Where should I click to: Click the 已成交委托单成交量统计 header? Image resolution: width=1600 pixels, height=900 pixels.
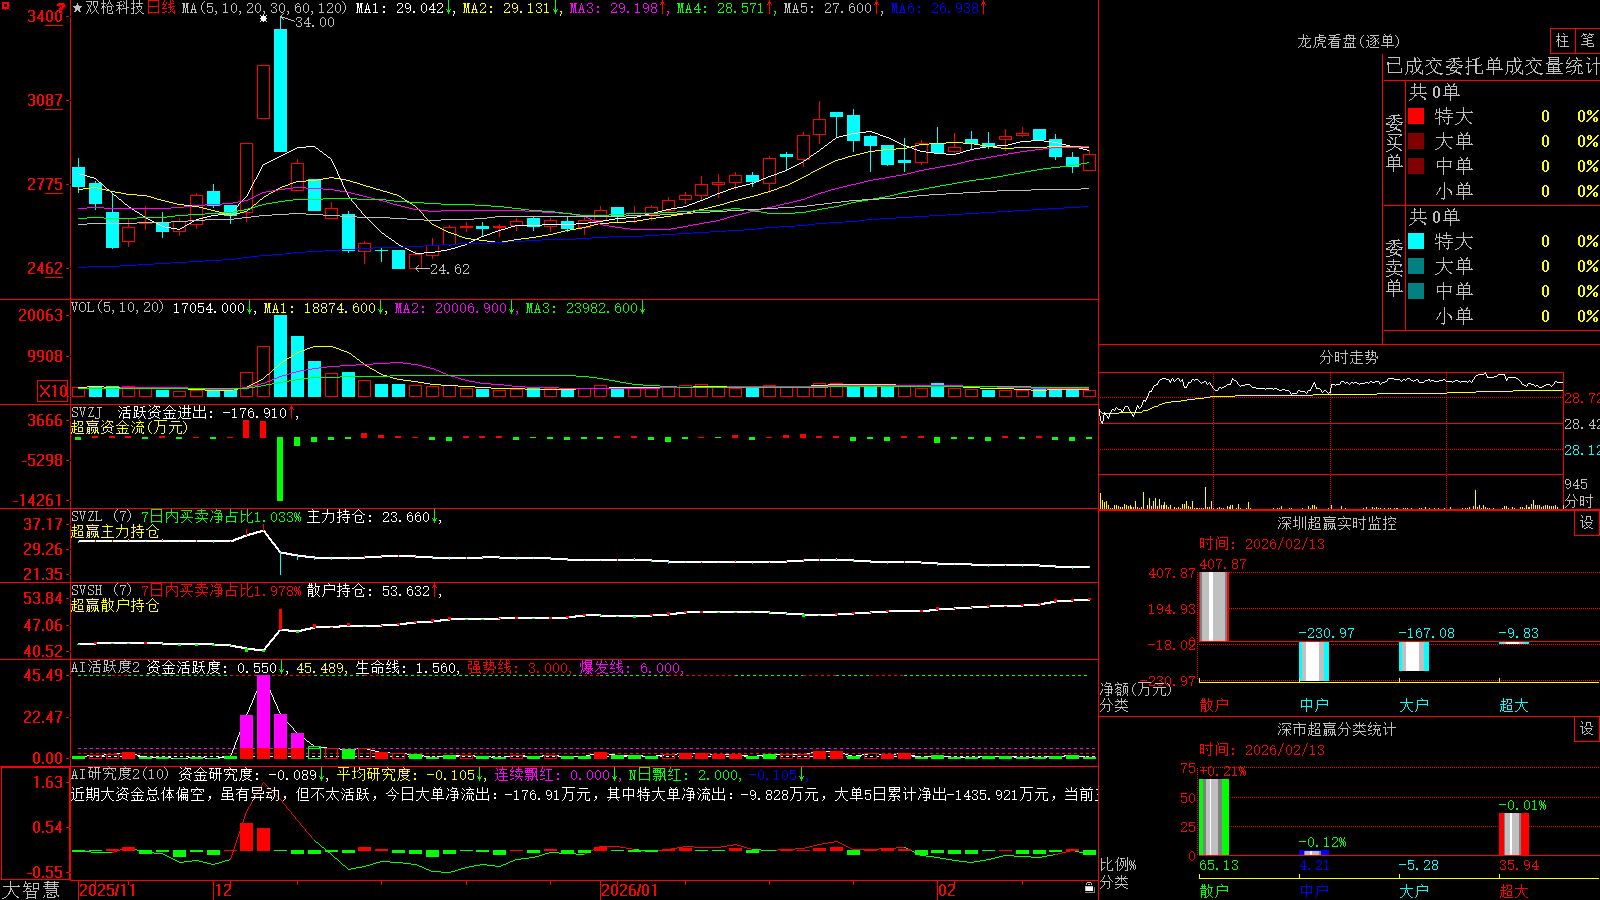(x=1492, y=66)
